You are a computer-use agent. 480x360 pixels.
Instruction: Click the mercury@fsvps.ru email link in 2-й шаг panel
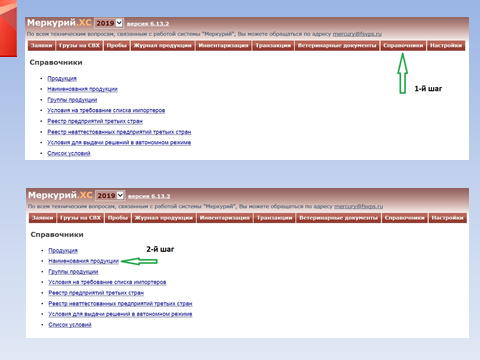click(x=359, y=206)
